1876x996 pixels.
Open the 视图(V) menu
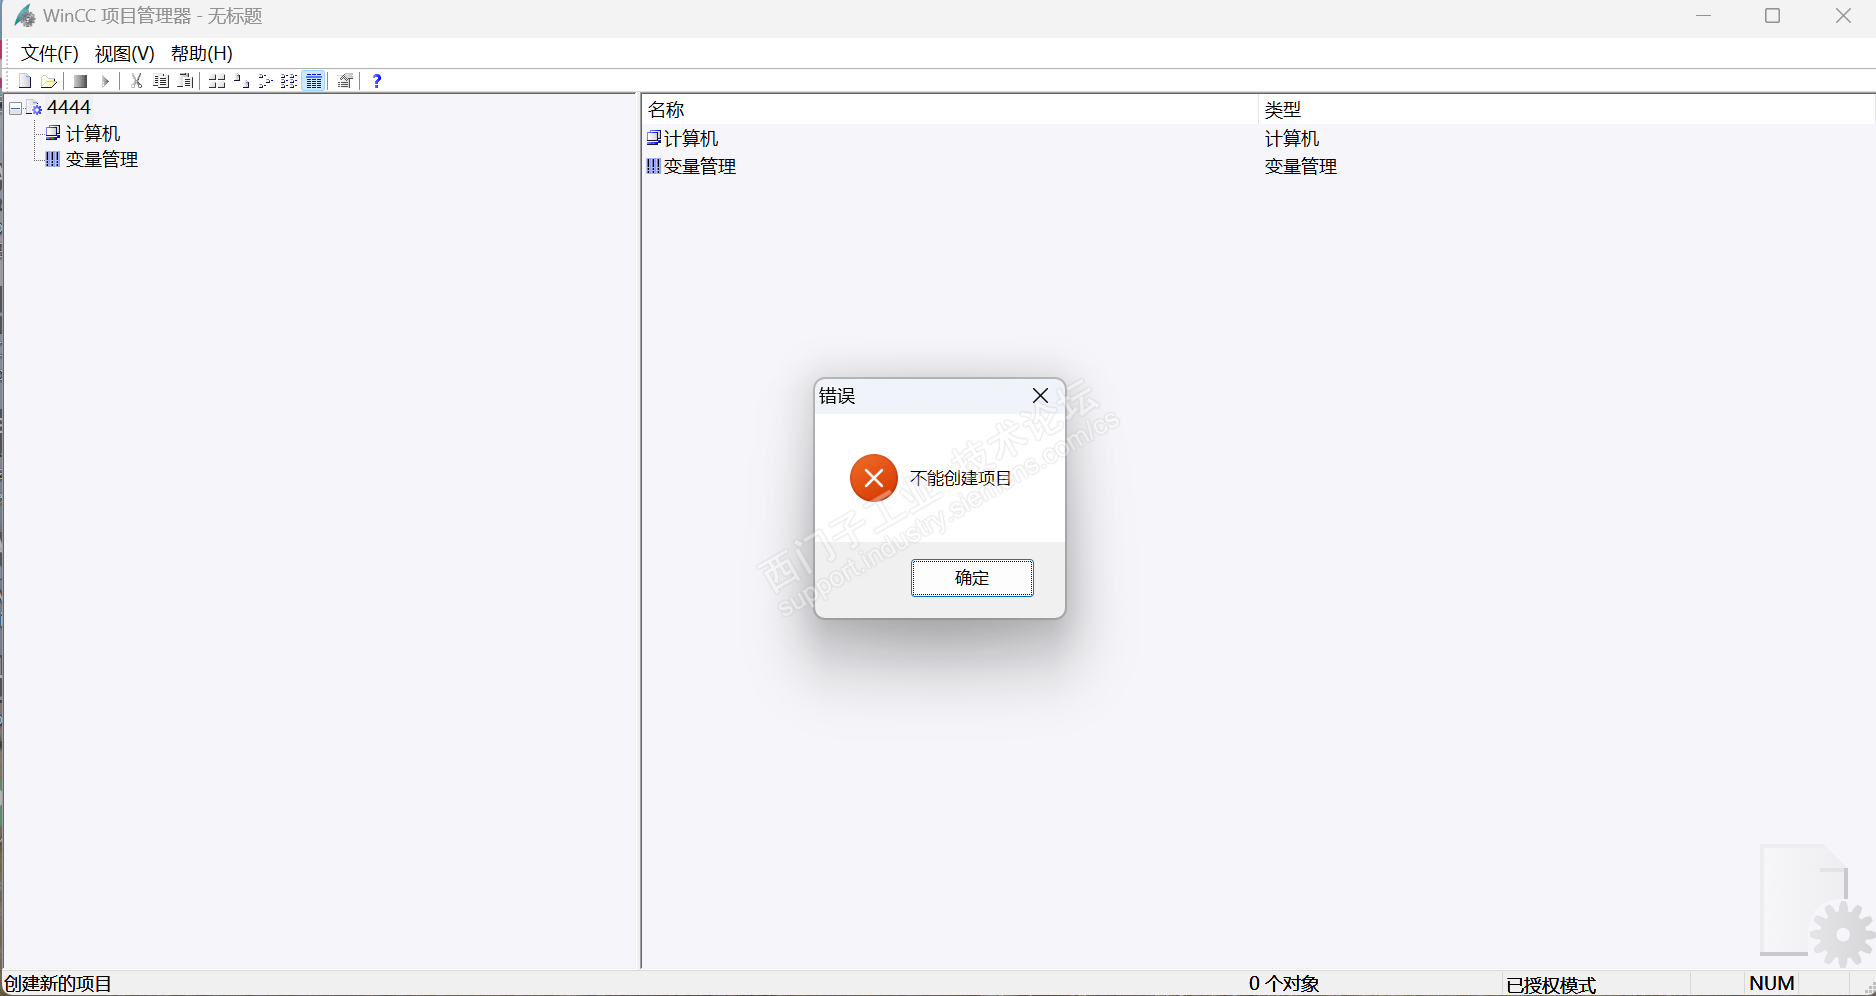coord(125,53)
